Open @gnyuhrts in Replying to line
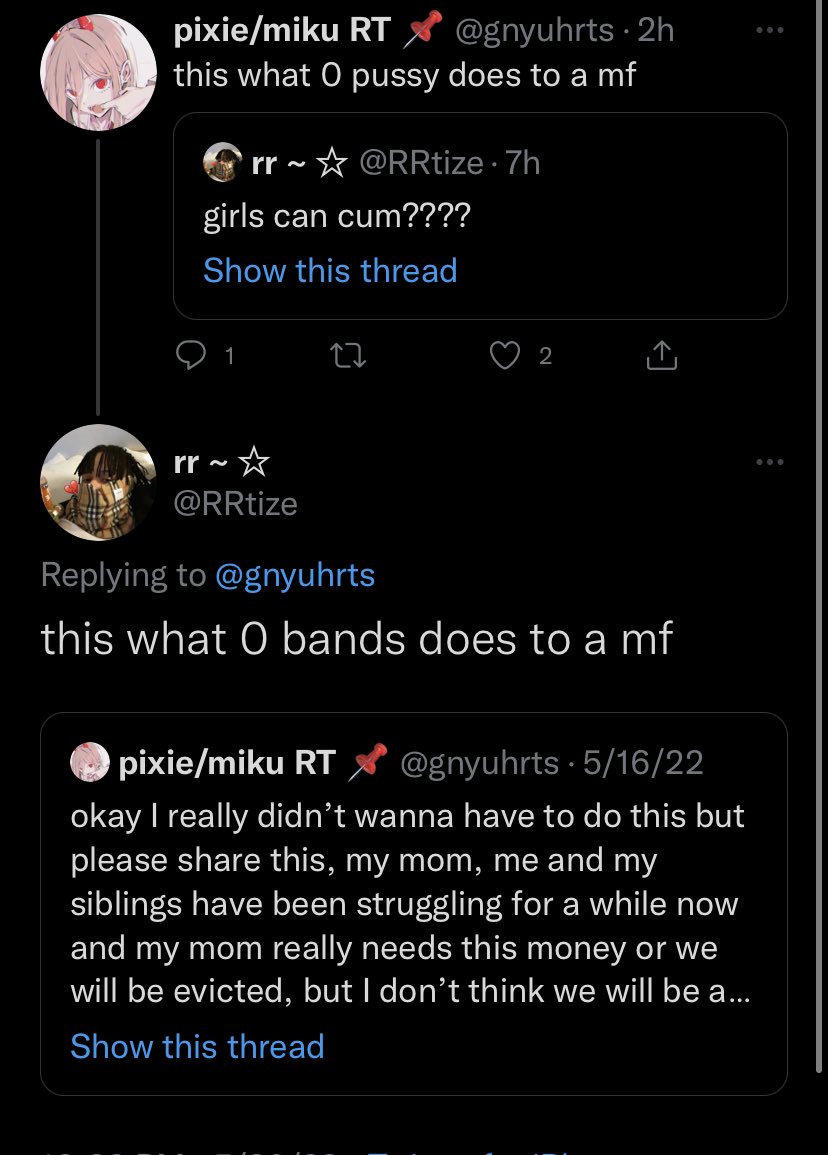 pos(295,575)
